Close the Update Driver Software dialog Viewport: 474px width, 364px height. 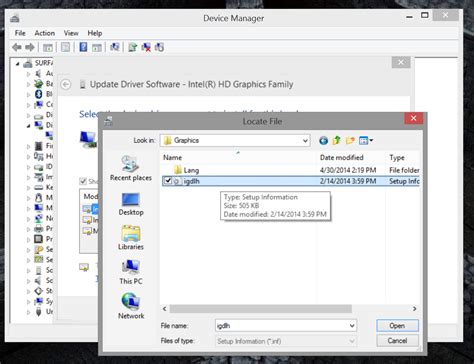401,62
